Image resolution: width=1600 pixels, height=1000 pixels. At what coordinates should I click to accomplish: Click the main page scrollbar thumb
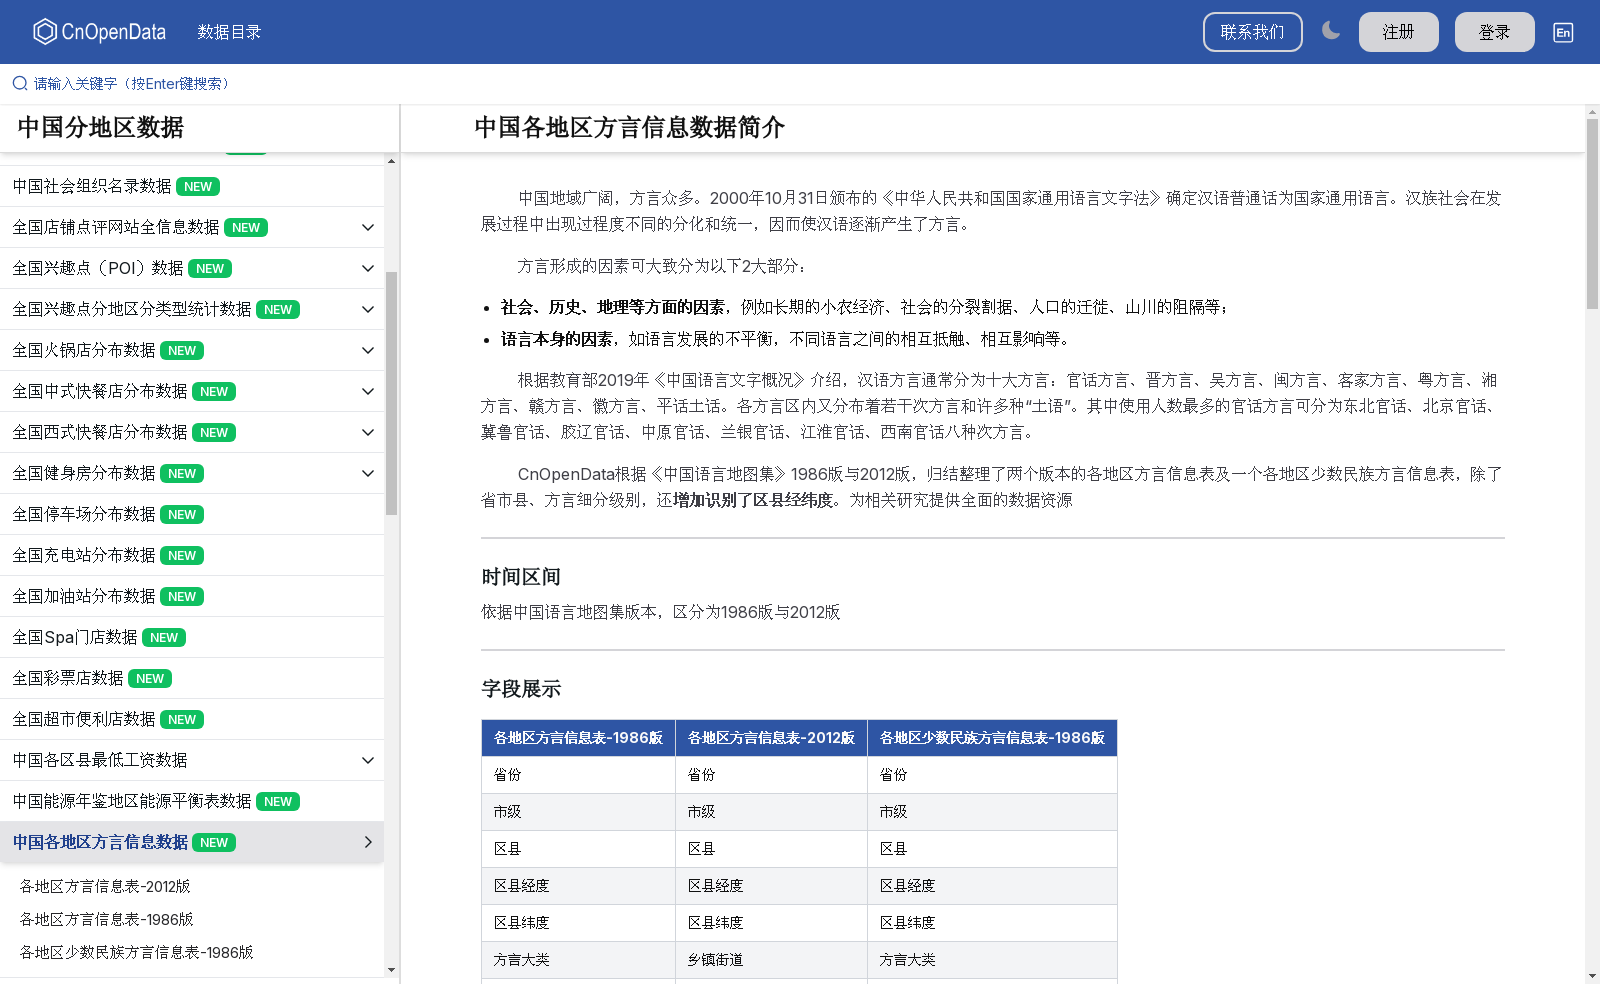[1592, 214]
